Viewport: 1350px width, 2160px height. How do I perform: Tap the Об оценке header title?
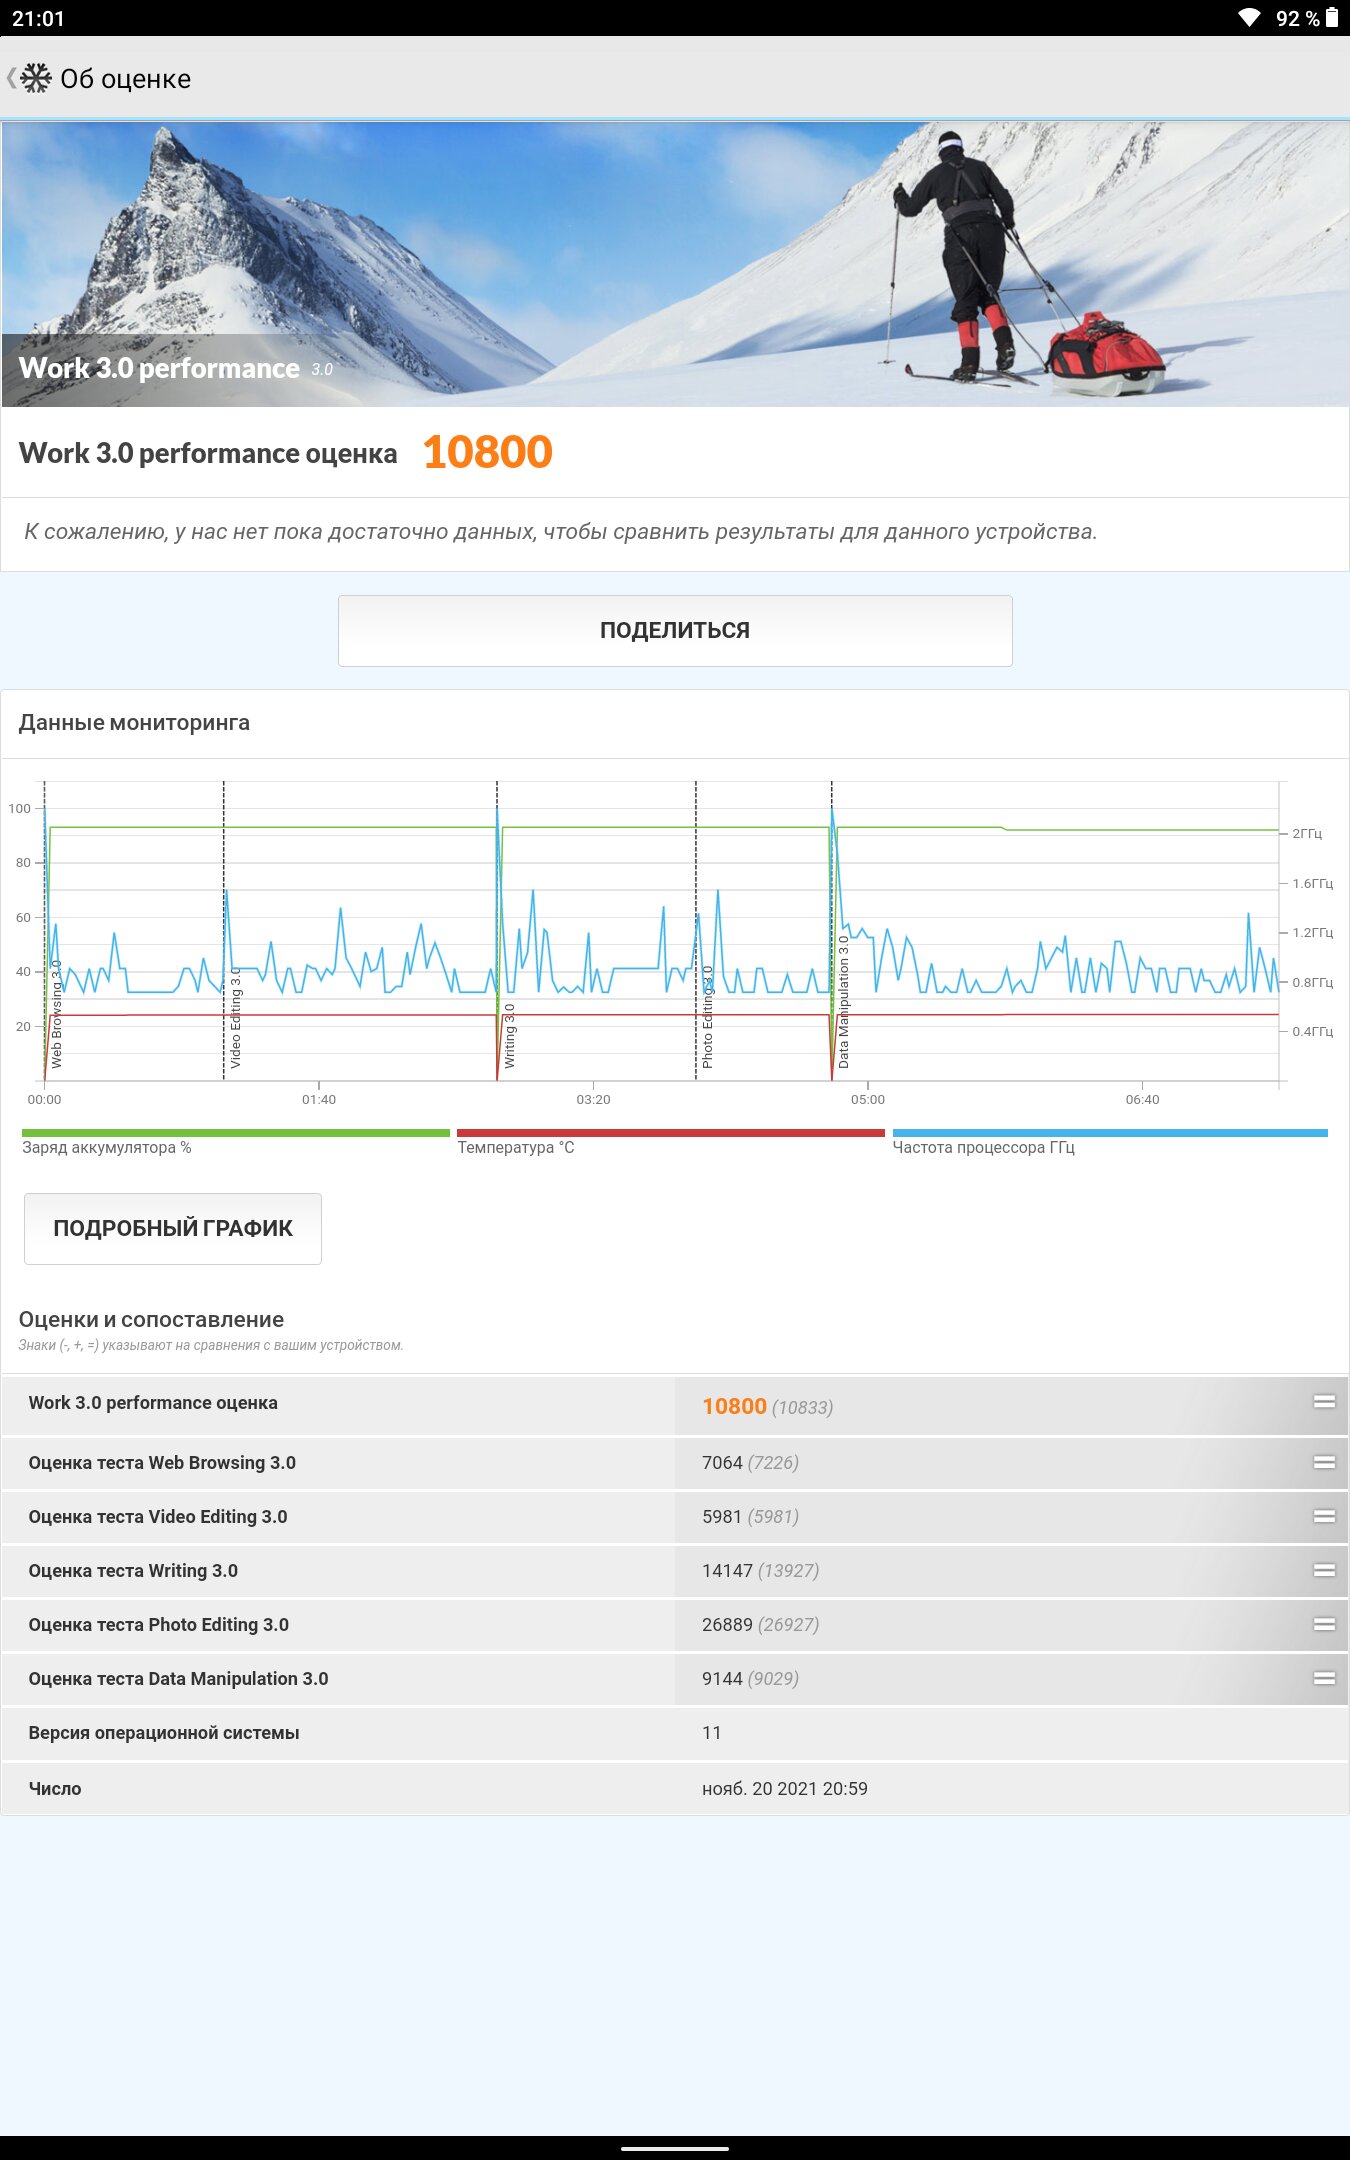coord(126,79)
